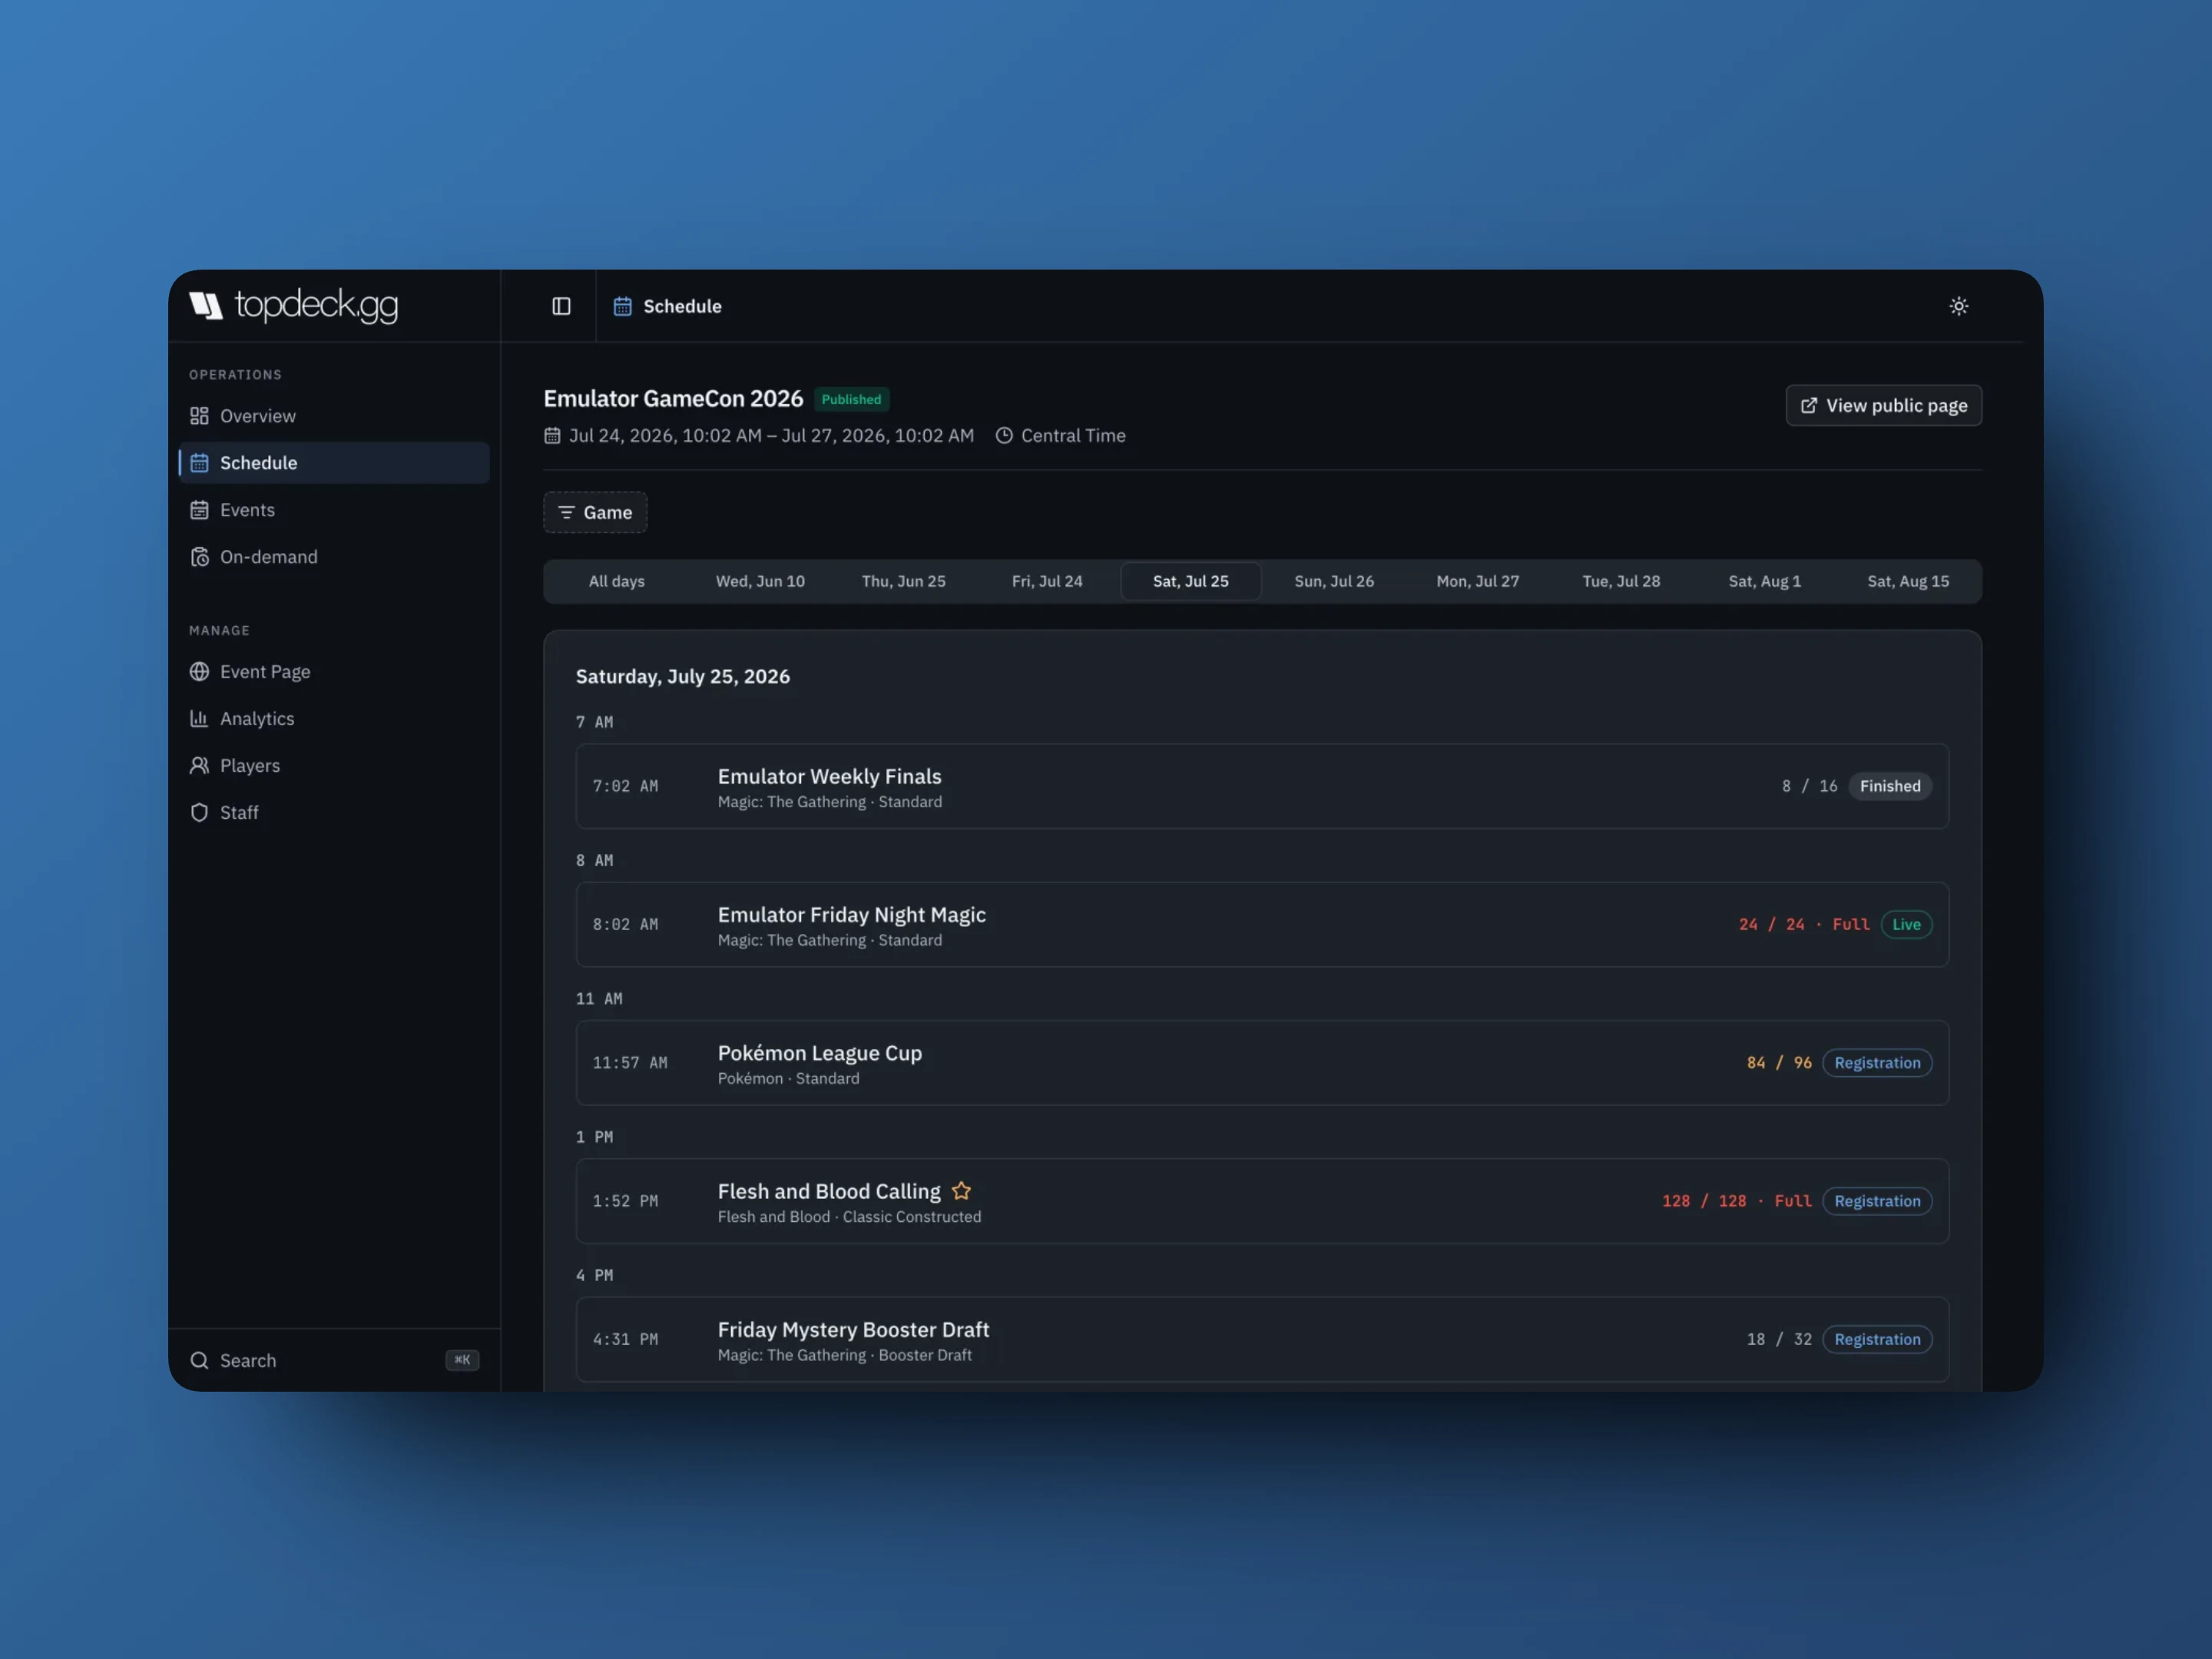Click the topdeck.gg logo
The height and width of the screenshot is (1659, 2212).
point(294,305)
